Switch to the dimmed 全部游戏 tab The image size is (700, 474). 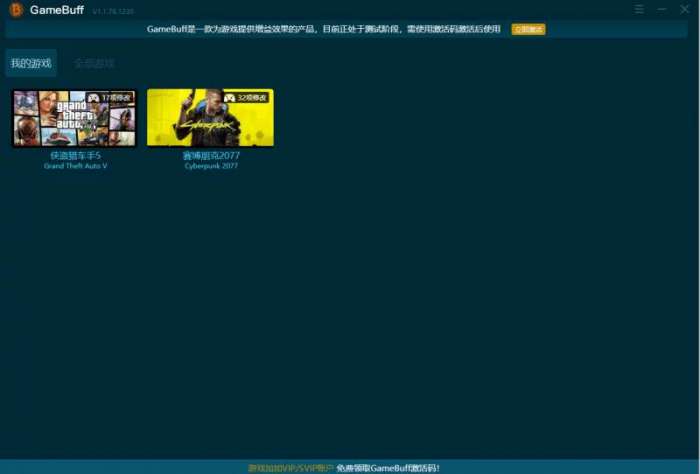click(x=94, y=63)
